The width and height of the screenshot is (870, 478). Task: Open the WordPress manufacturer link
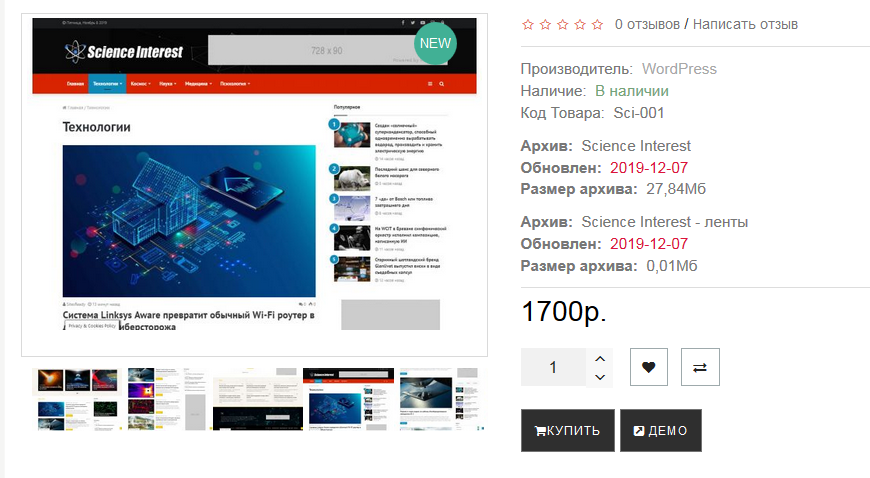click(679, 69)
